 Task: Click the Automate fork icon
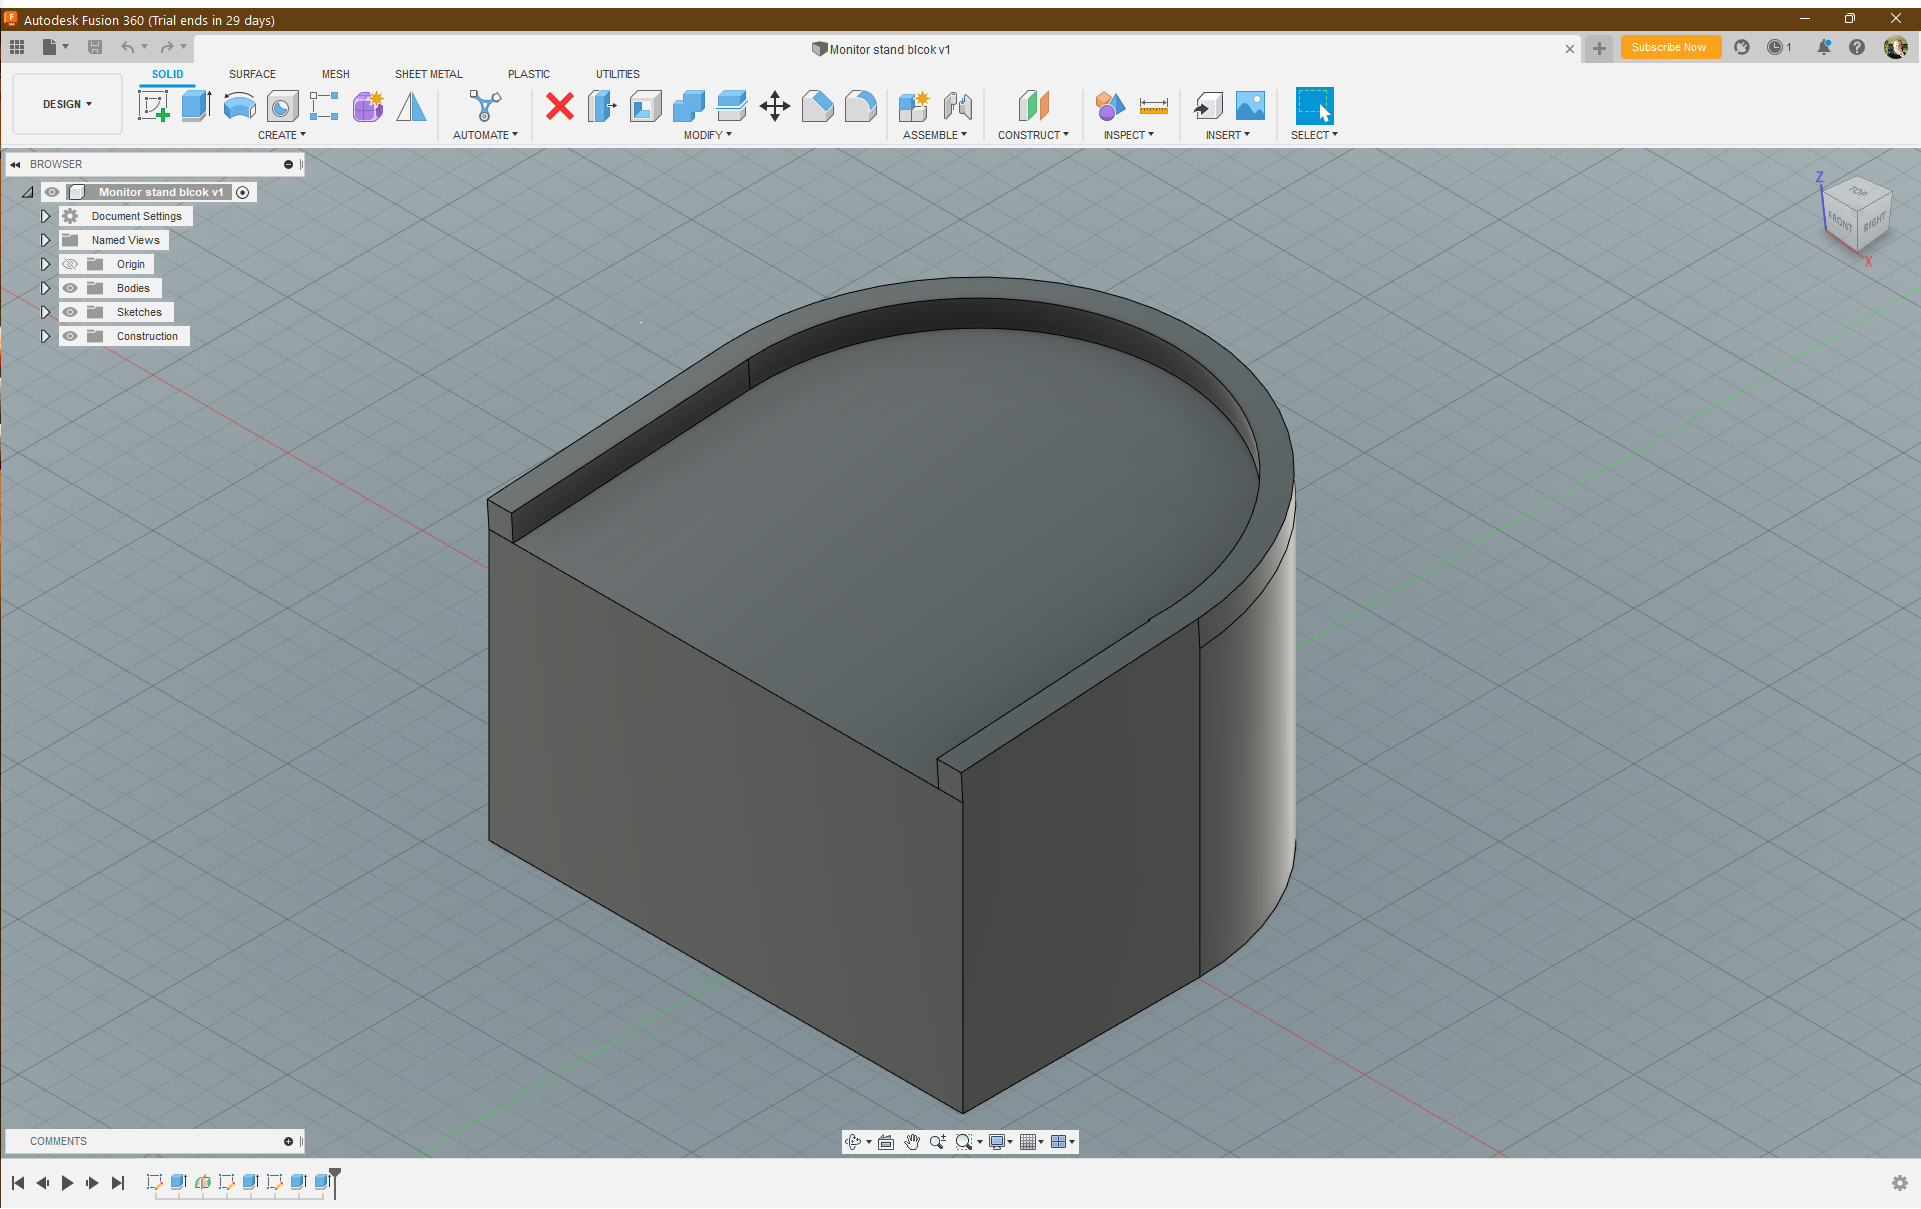[x=485, y=106]
